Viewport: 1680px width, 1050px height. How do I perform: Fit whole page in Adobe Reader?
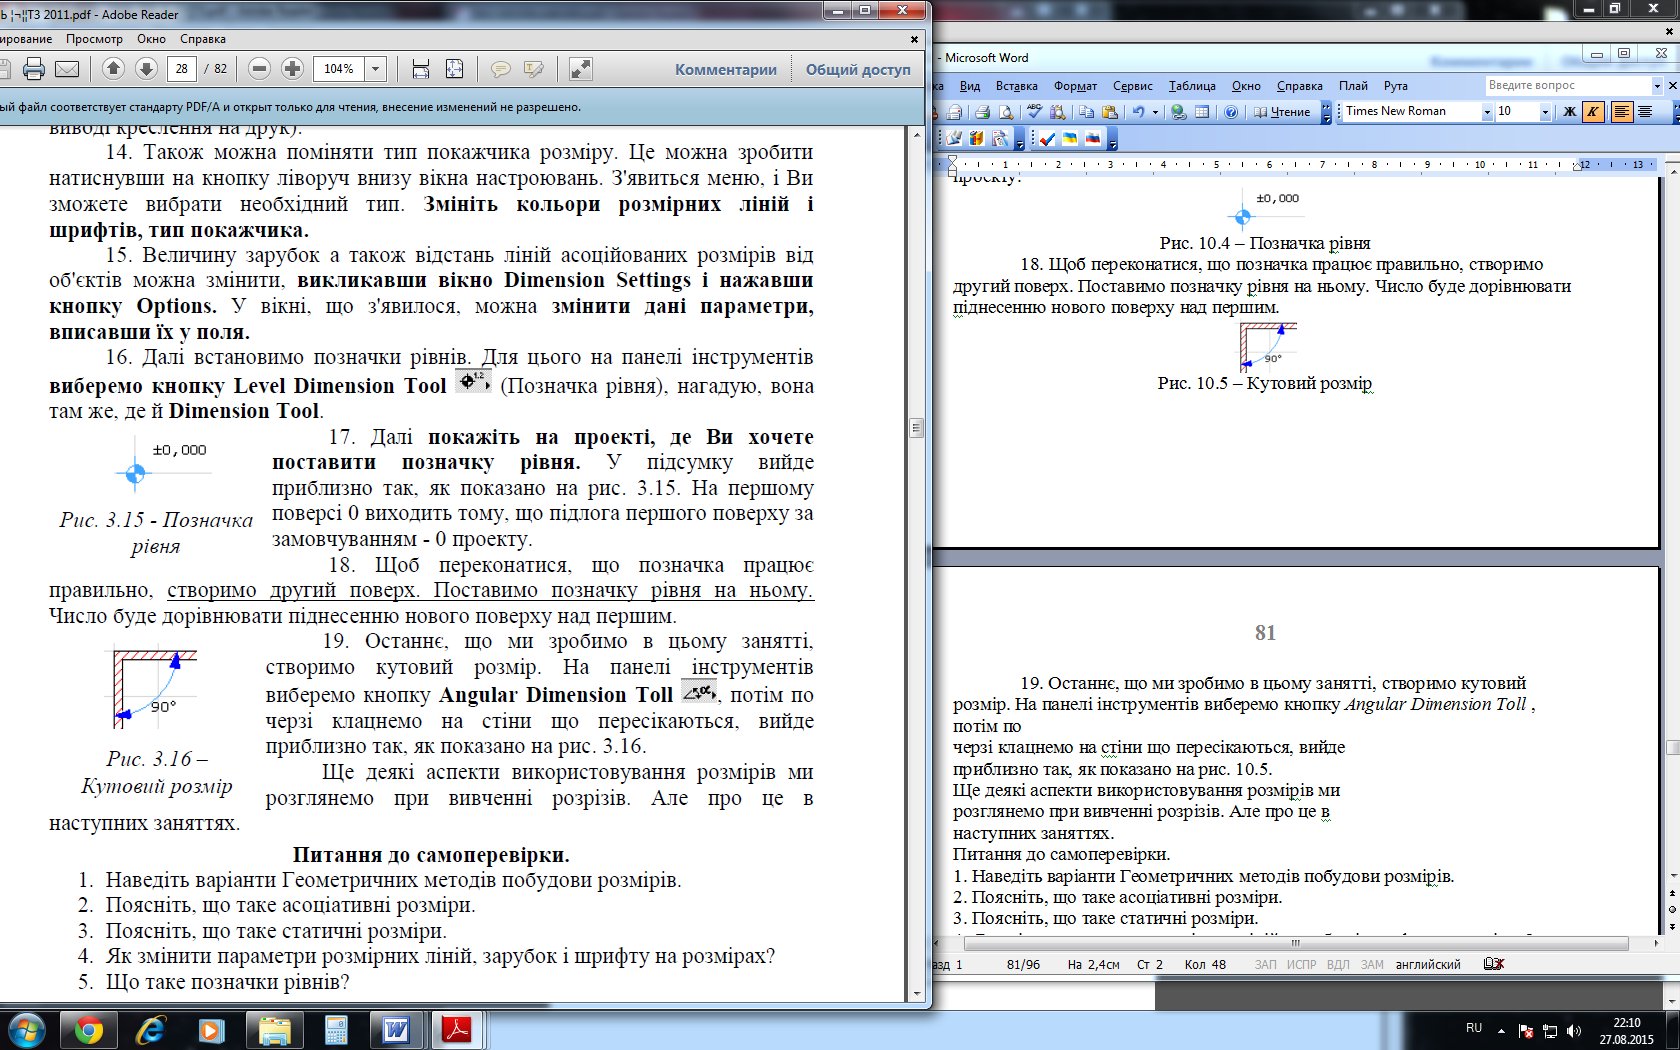pos(454,68)
